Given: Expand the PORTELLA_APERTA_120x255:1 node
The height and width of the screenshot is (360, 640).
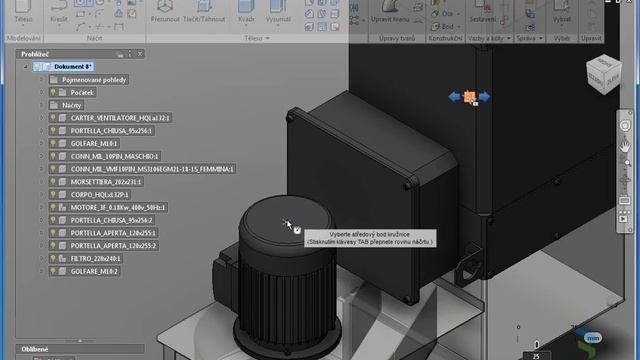Looking at the screenshot, I should (x=41, y=233).
